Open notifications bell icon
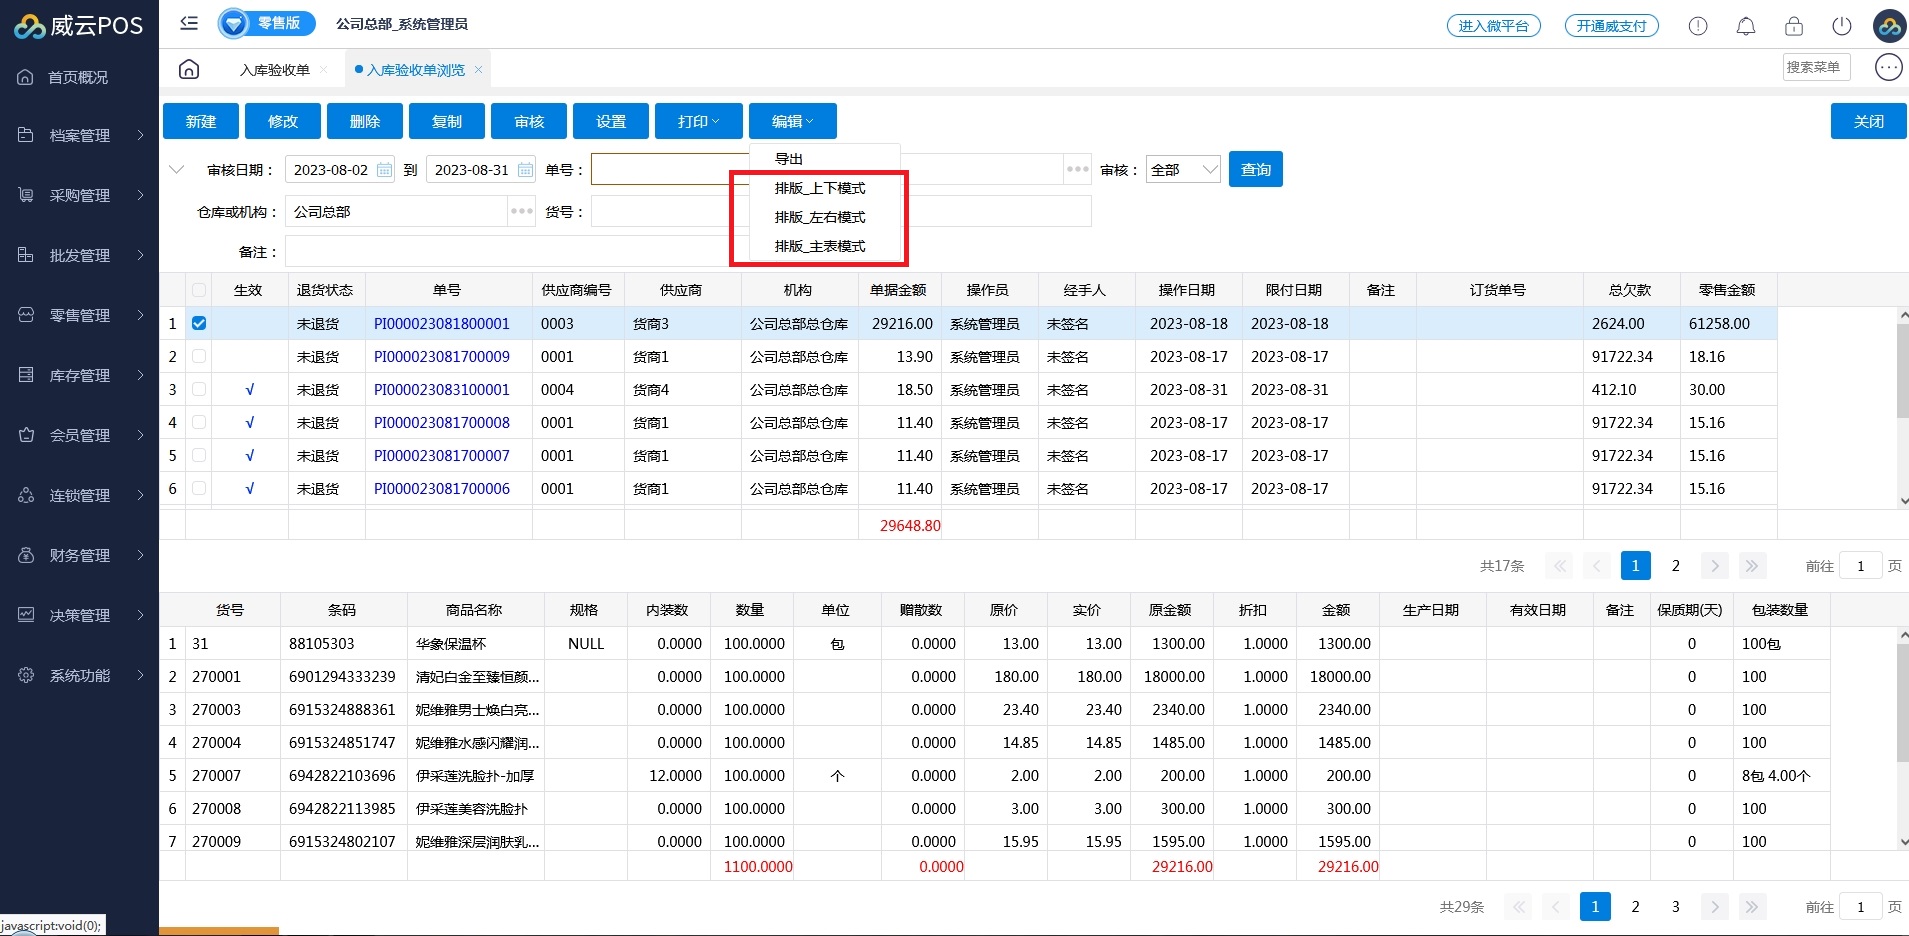This screenshot has width=1909, height=936. (1746, 26)
